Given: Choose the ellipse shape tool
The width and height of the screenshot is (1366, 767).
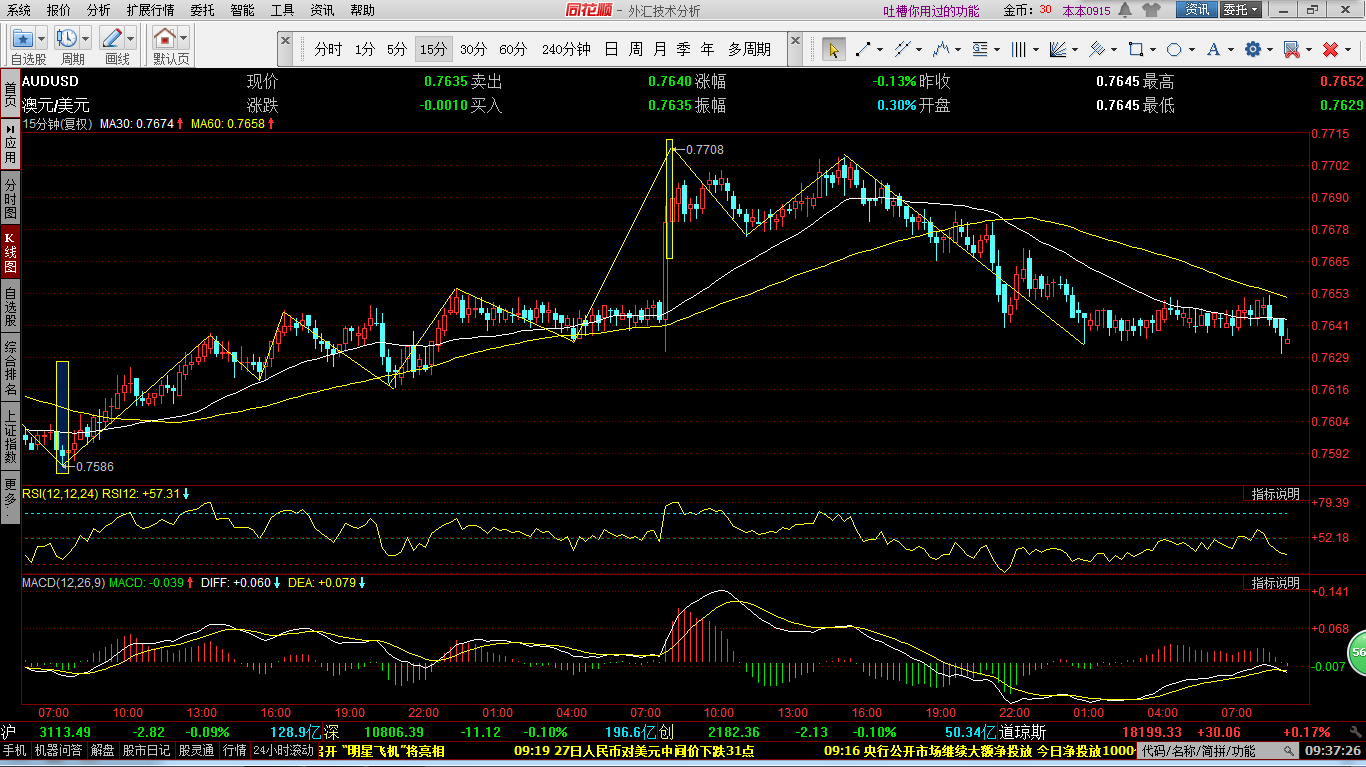Looking at the screenshot, I should tap(1175, 49).
